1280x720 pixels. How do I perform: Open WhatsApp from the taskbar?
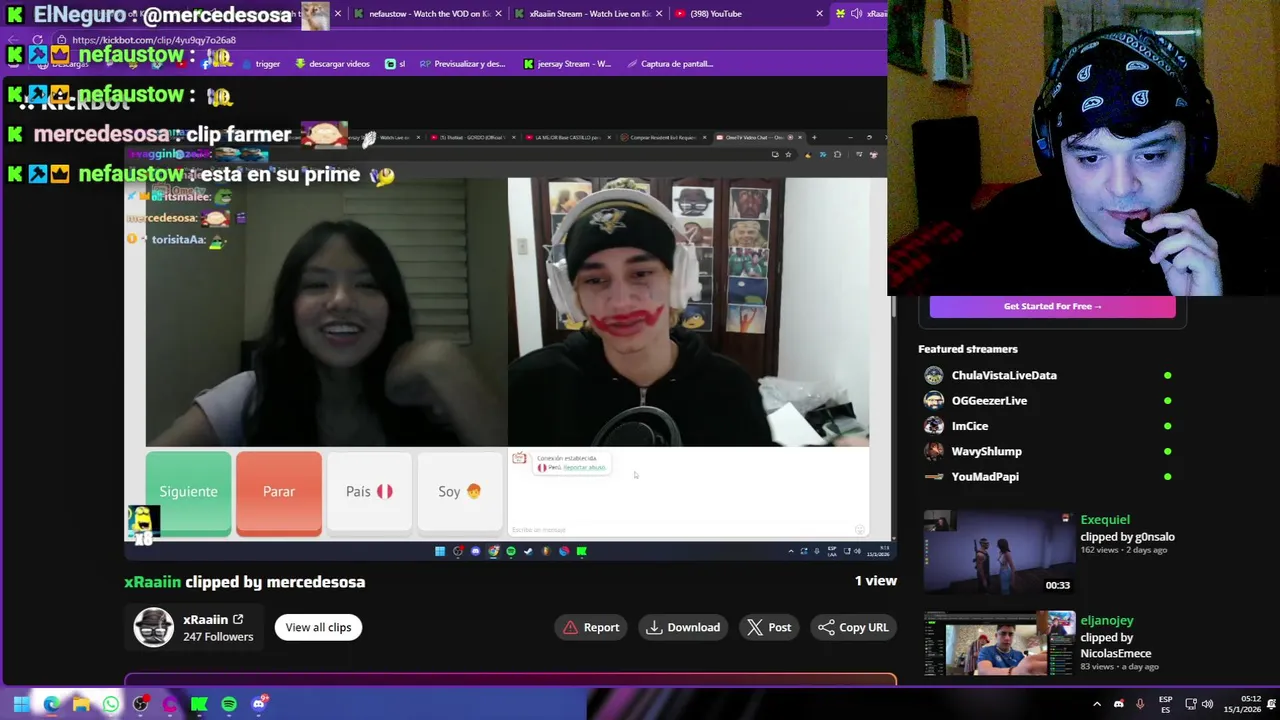110,704
